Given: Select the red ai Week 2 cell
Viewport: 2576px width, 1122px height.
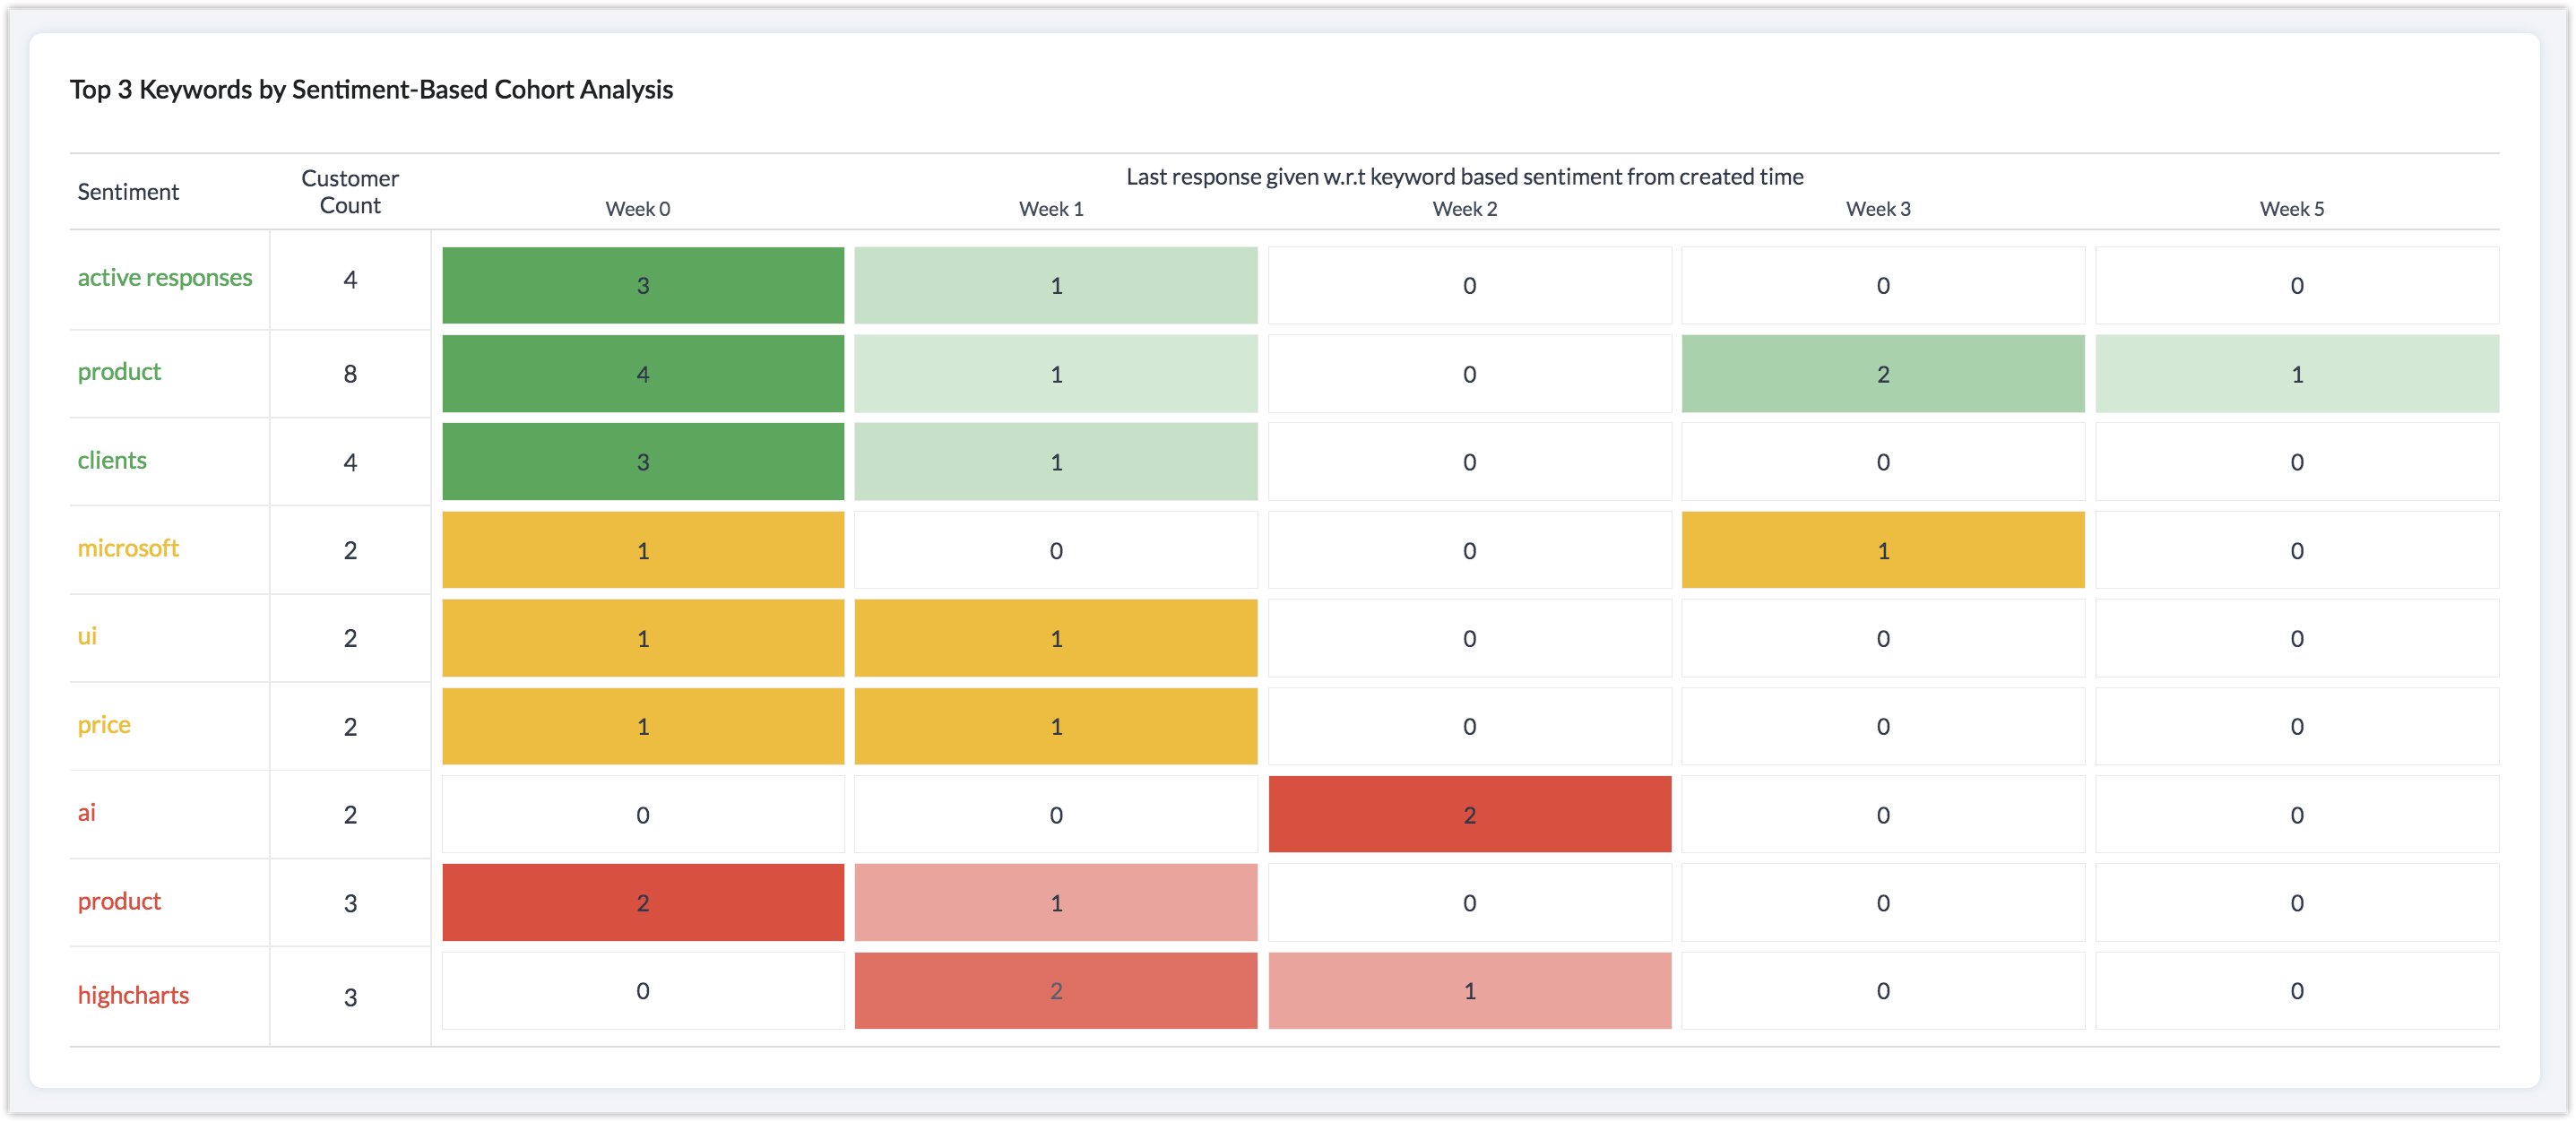Looking at the screenshot, I should 1469,815.
